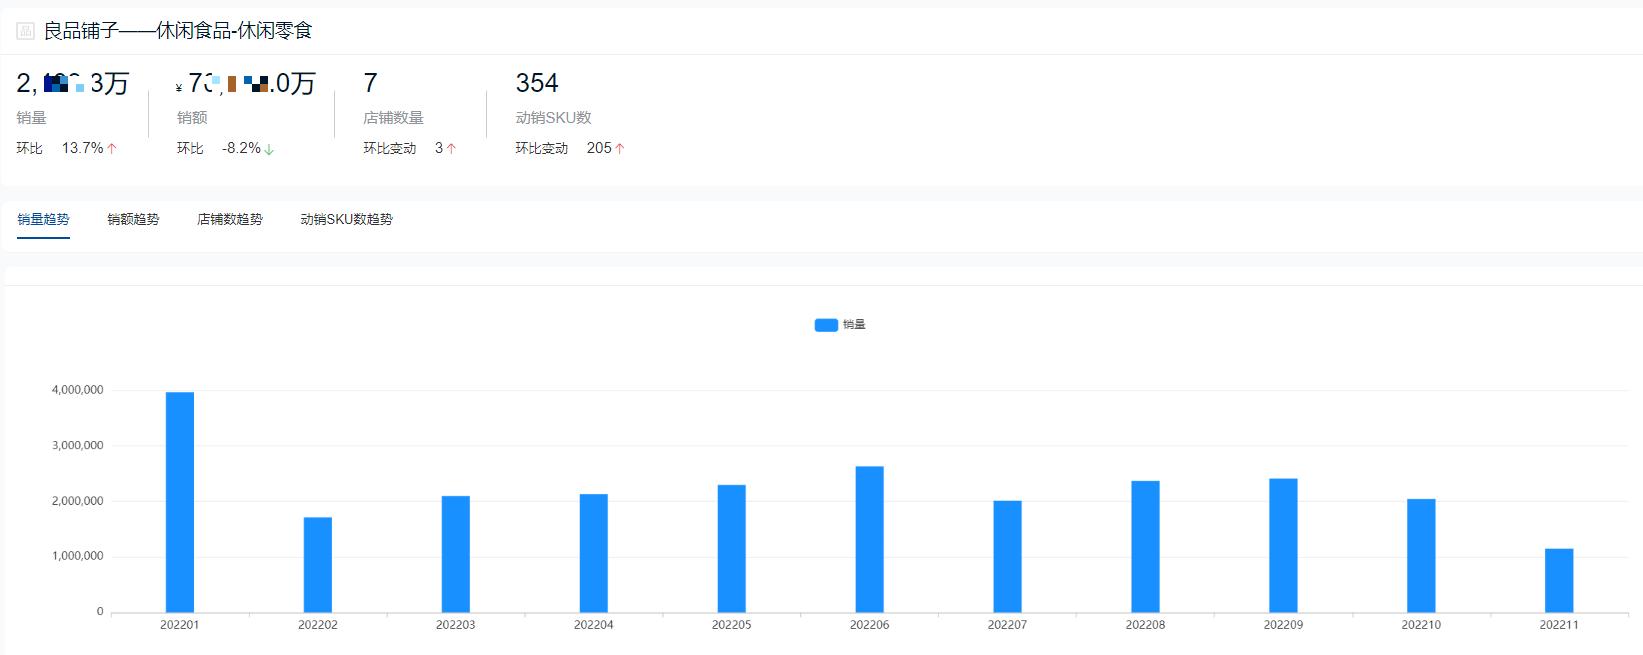
Task: Click the 店铺数量 value 7
Action: point(371,83)
